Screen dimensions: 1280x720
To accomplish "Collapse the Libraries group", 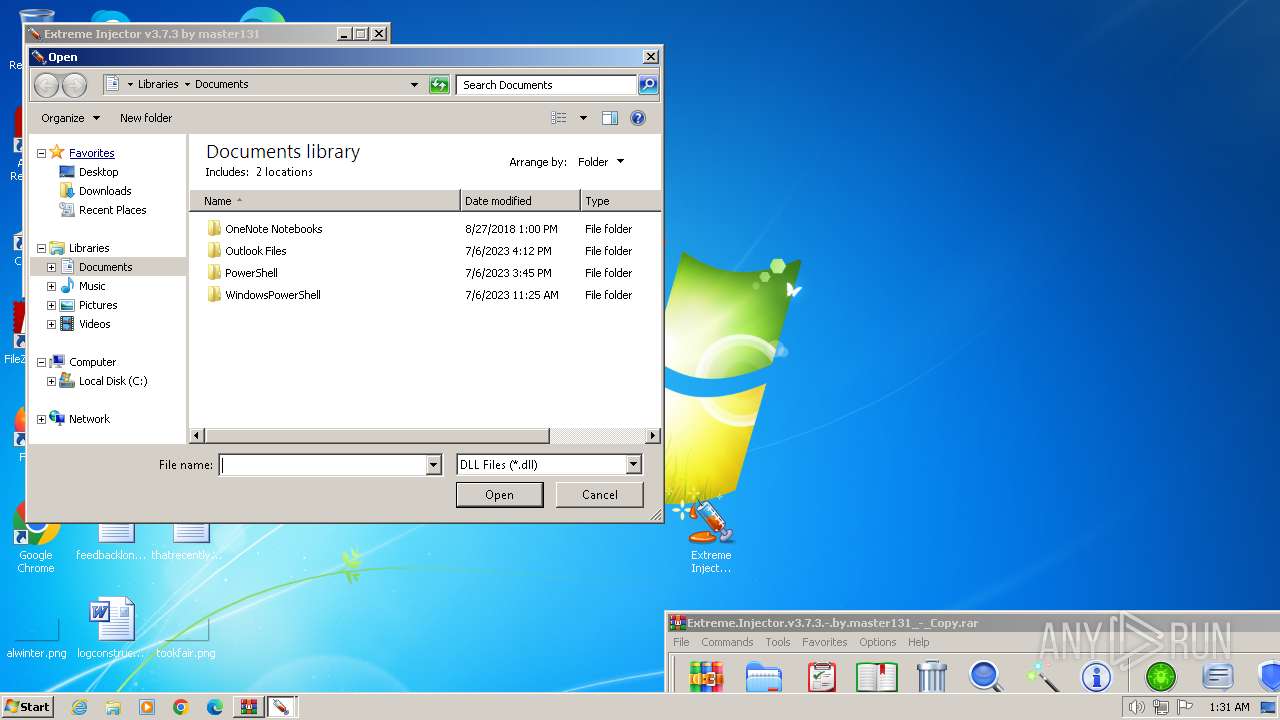I will (41, 248).
